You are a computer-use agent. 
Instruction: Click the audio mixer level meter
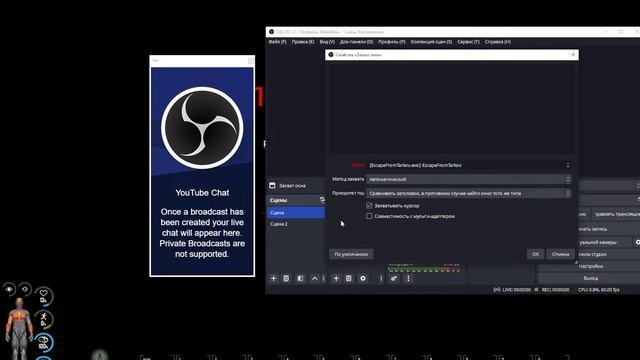pos(424,269)
